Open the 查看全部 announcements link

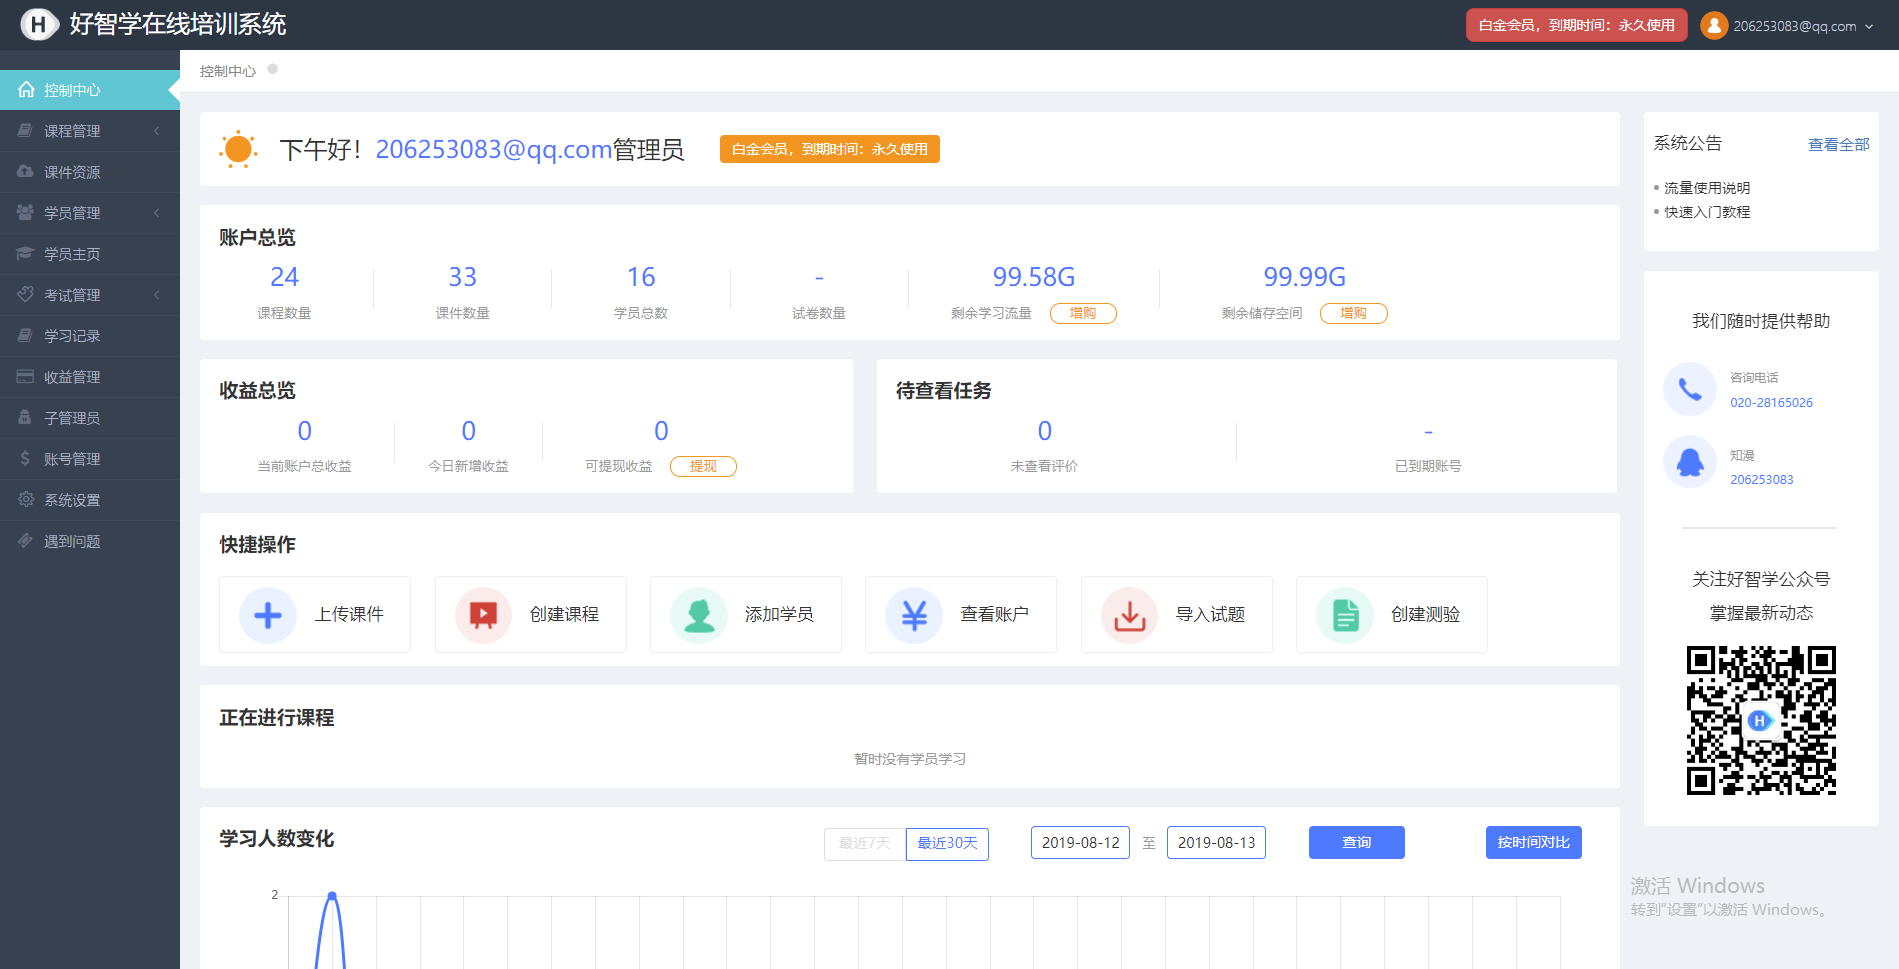pos(1838,144)
